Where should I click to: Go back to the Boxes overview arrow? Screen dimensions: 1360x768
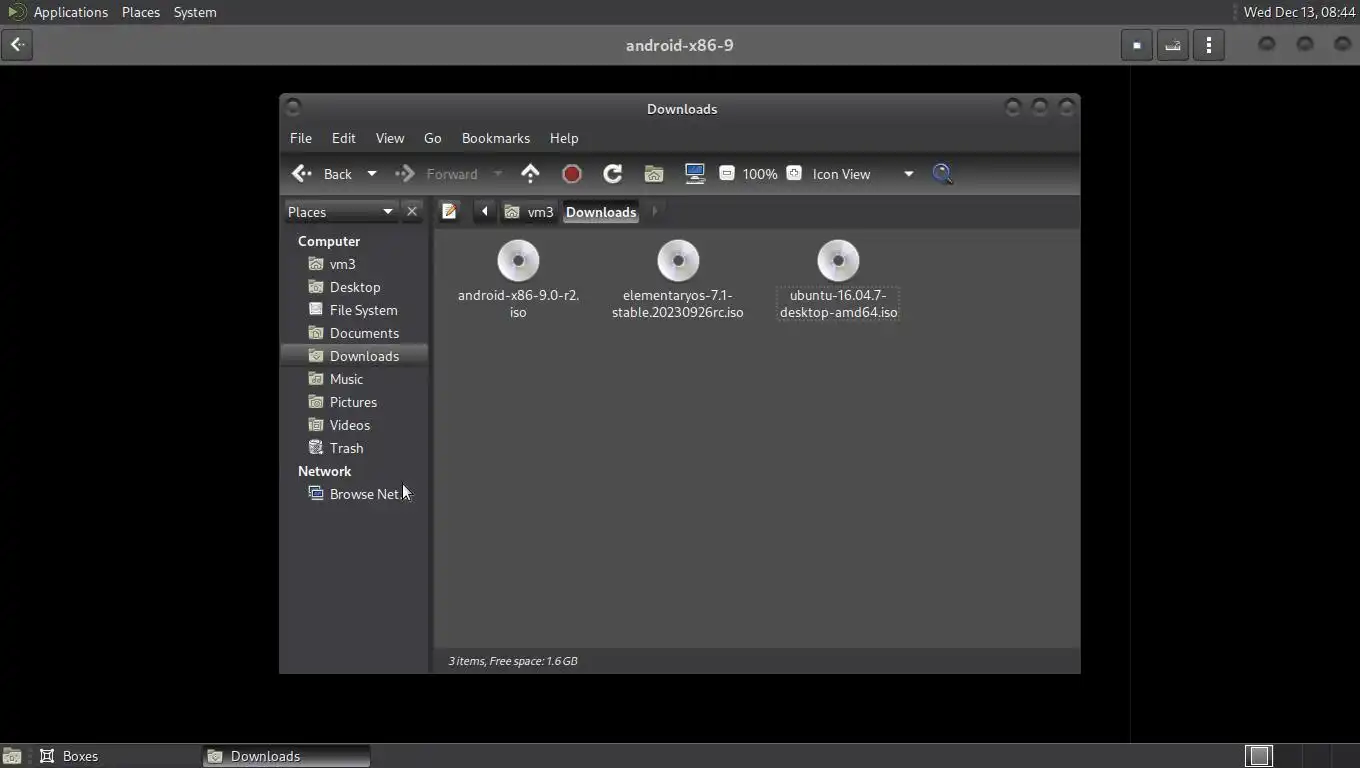(x=17, y=45)
